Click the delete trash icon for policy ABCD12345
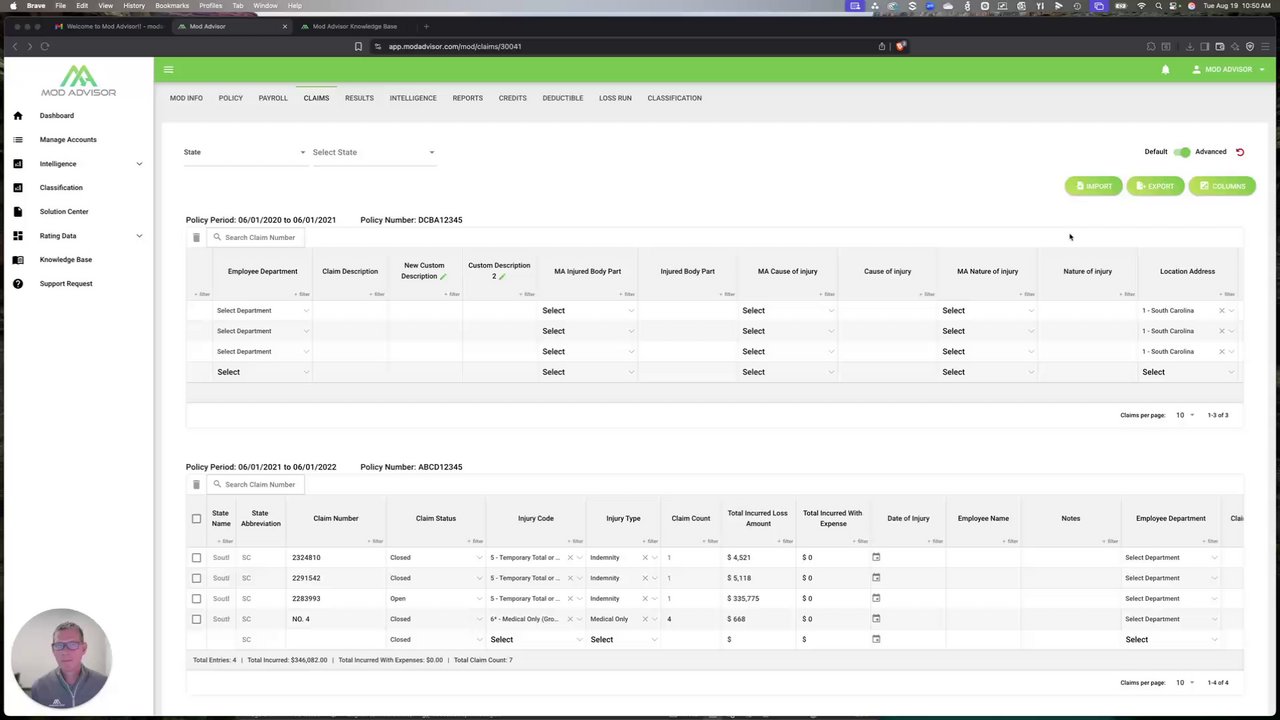 coord(196,484)
